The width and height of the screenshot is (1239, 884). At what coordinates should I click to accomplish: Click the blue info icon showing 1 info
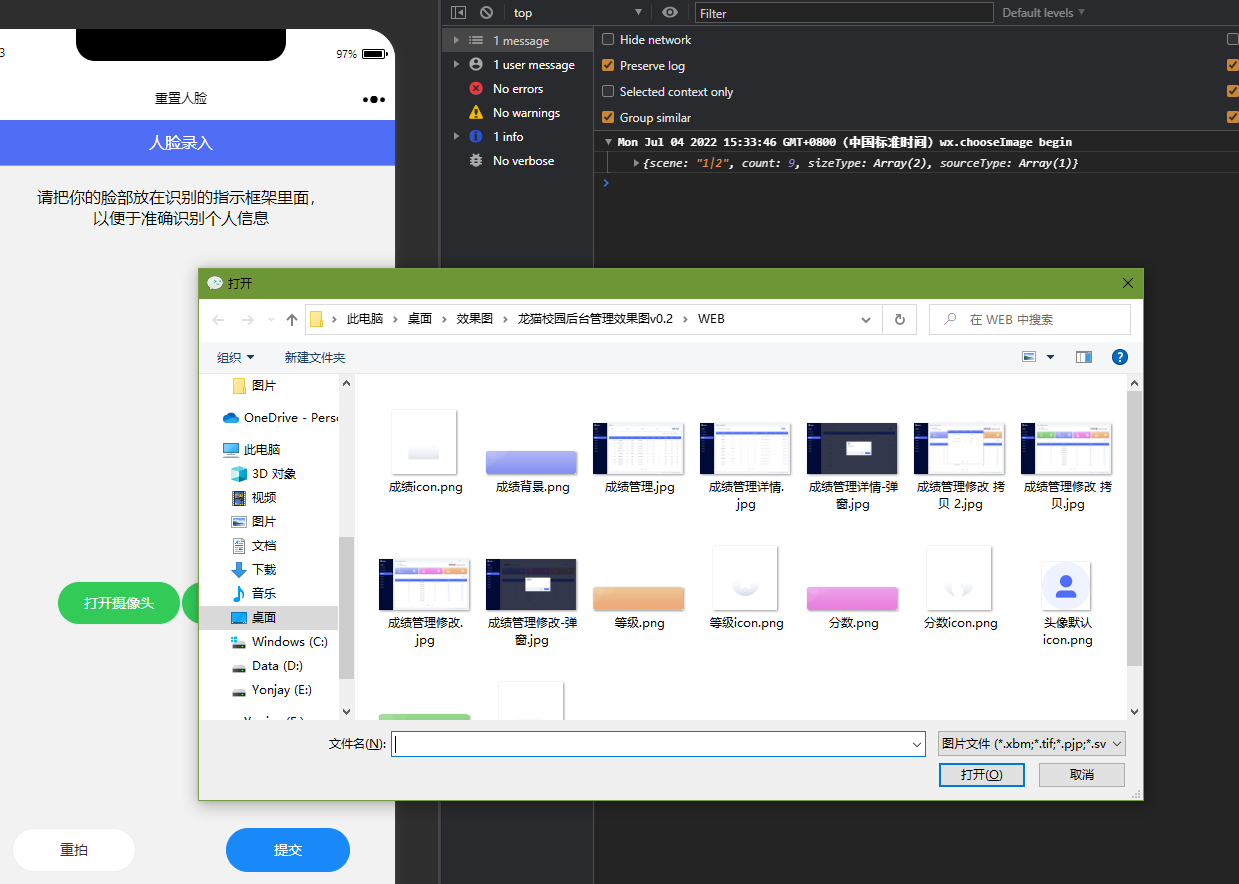point(475,136)
